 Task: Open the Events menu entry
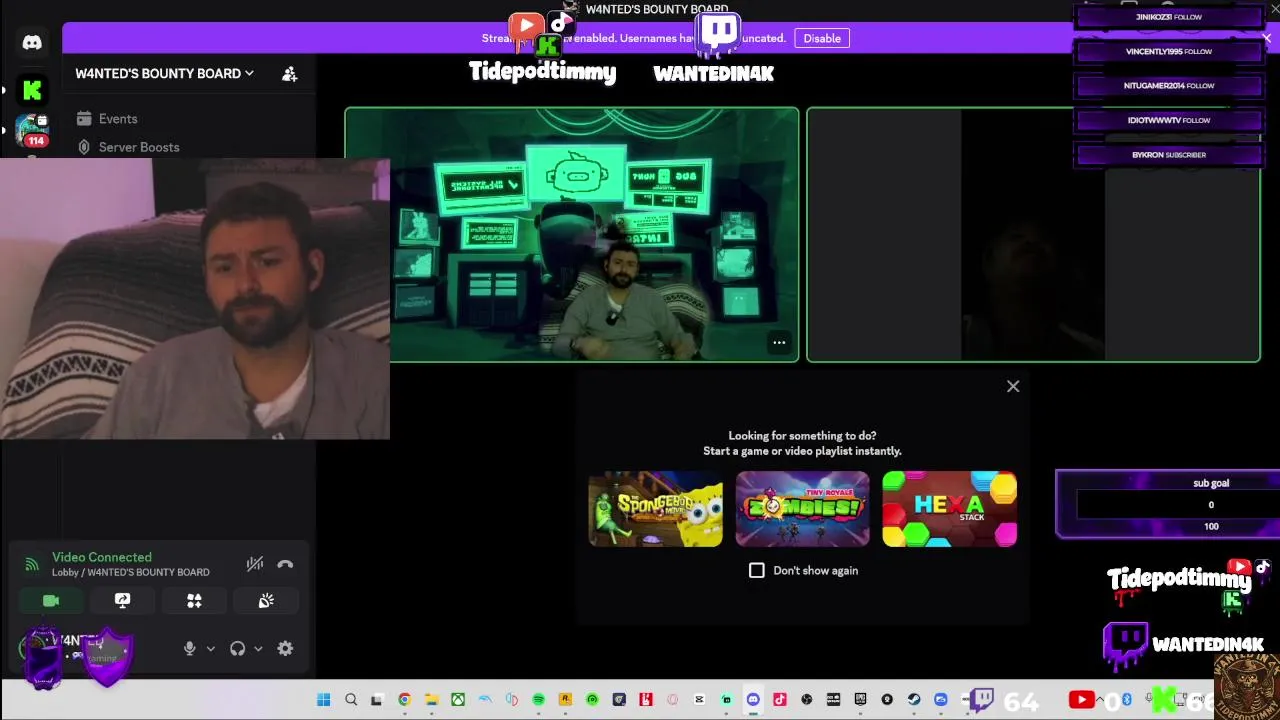118,119
